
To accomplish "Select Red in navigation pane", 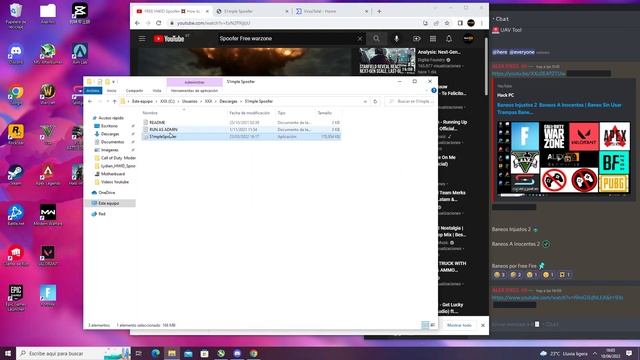I will (x=102, y=214).
